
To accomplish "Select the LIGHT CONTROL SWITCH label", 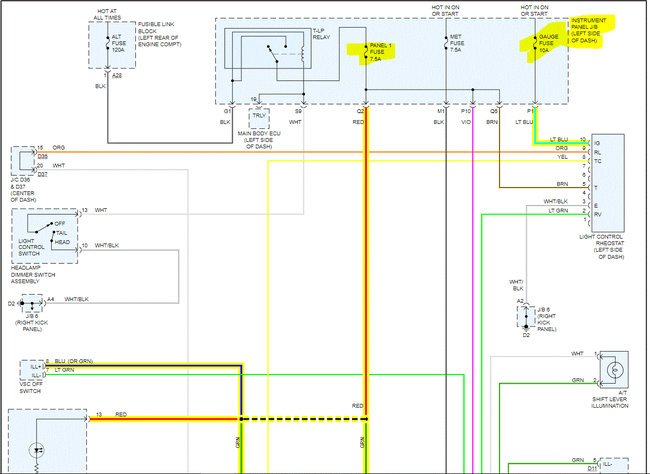I will (32, 247).
